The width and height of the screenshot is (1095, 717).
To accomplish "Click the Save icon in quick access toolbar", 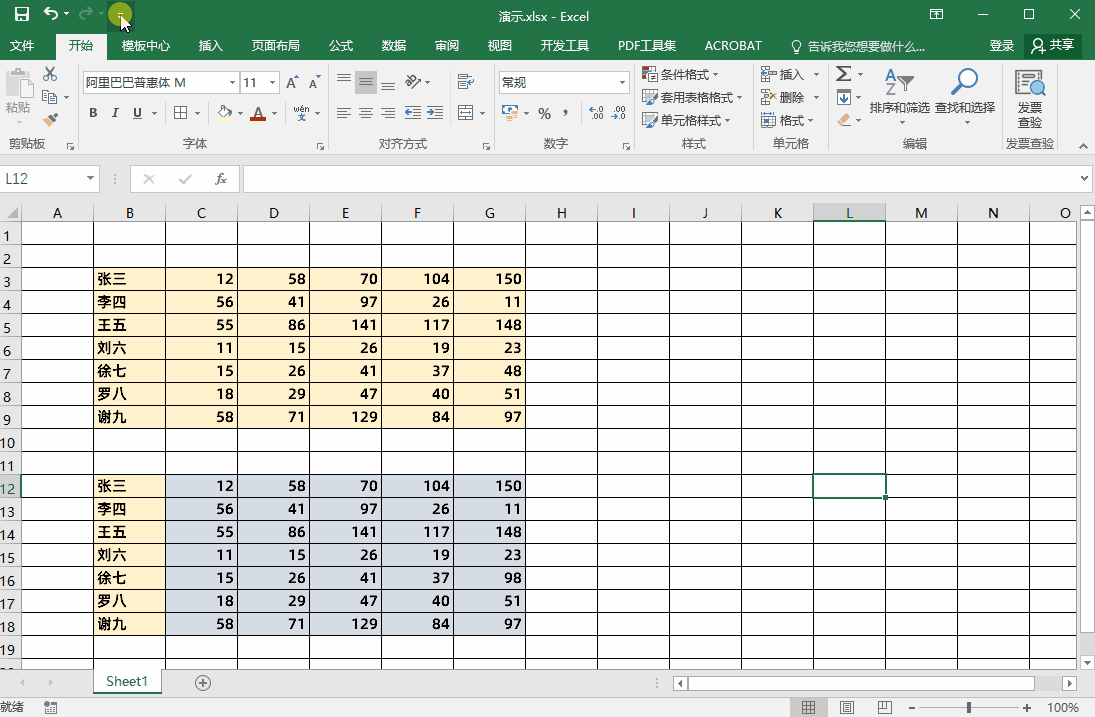I will click(22, 14).
